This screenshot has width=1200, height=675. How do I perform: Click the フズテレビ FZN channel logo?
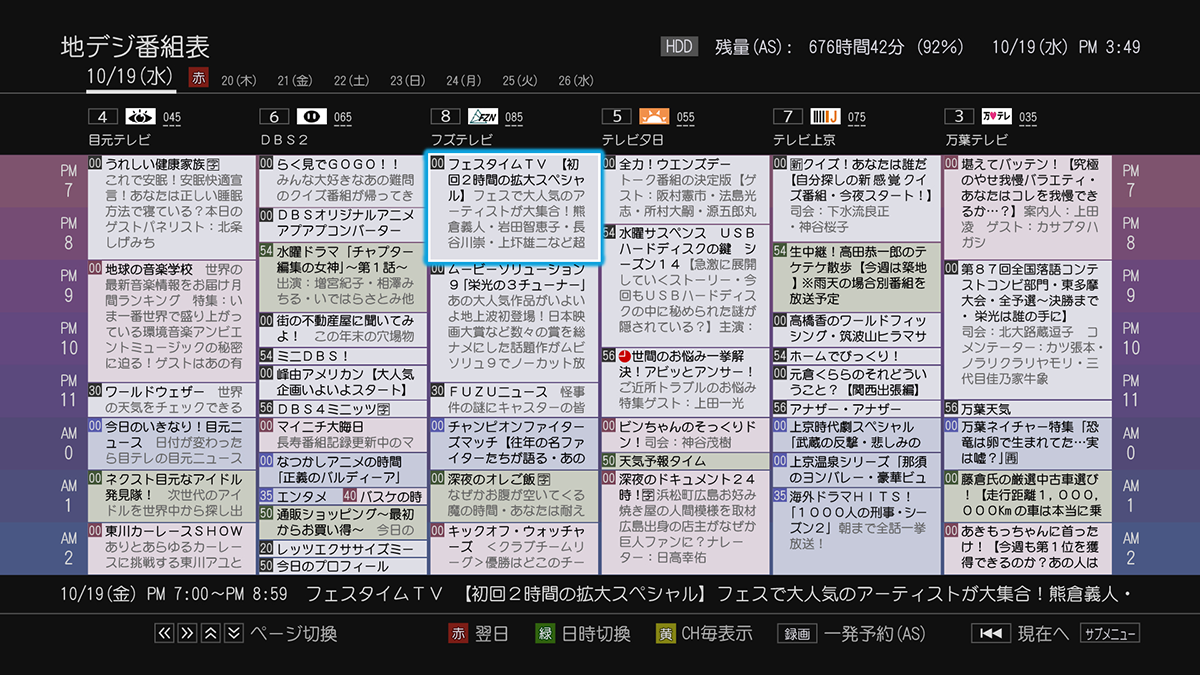[485, 115]
